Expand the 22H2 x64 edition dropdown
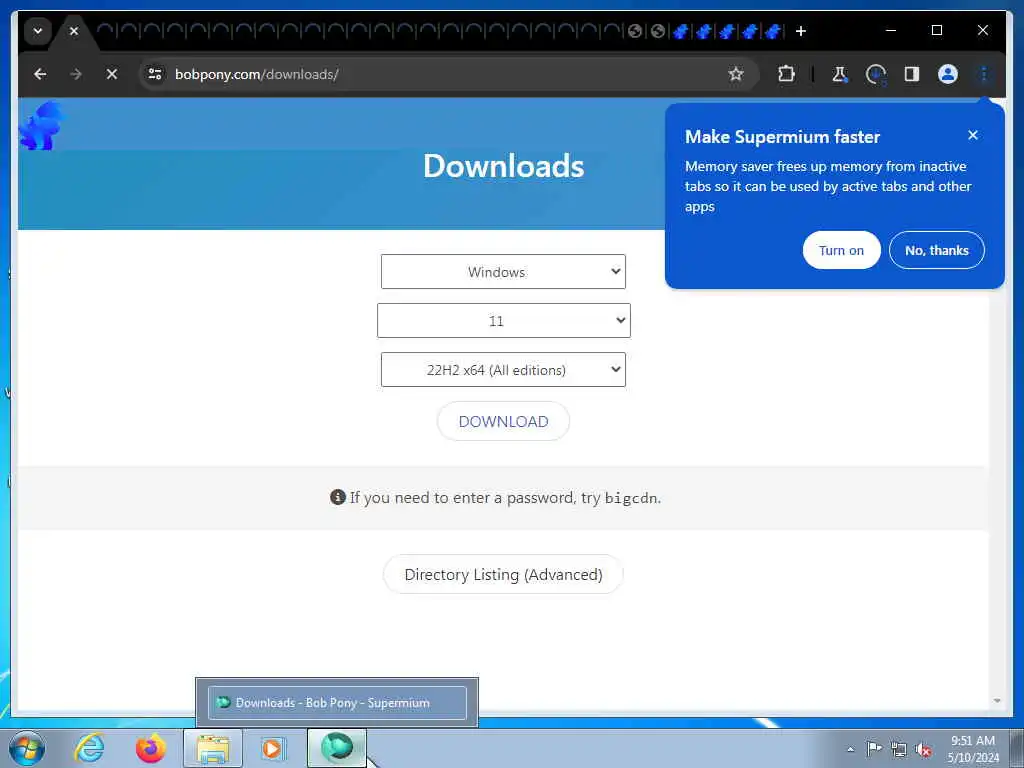This screenshot has width=1024, height=768. pyautogui.click(x=503, y=370)
